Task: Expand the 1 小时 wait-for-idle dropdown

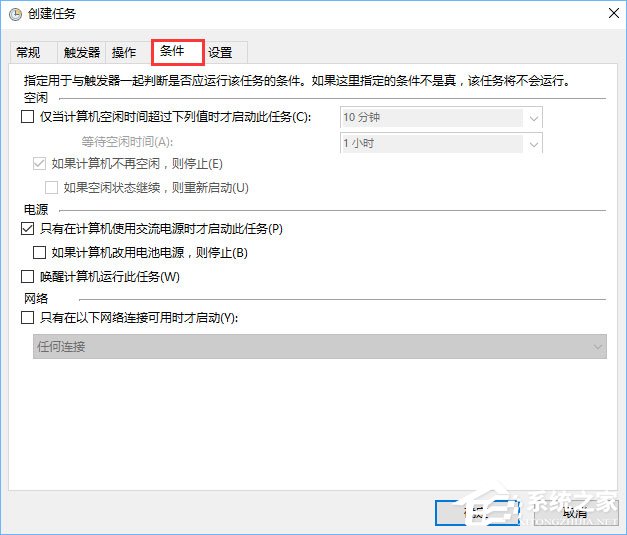Action: 441,143
